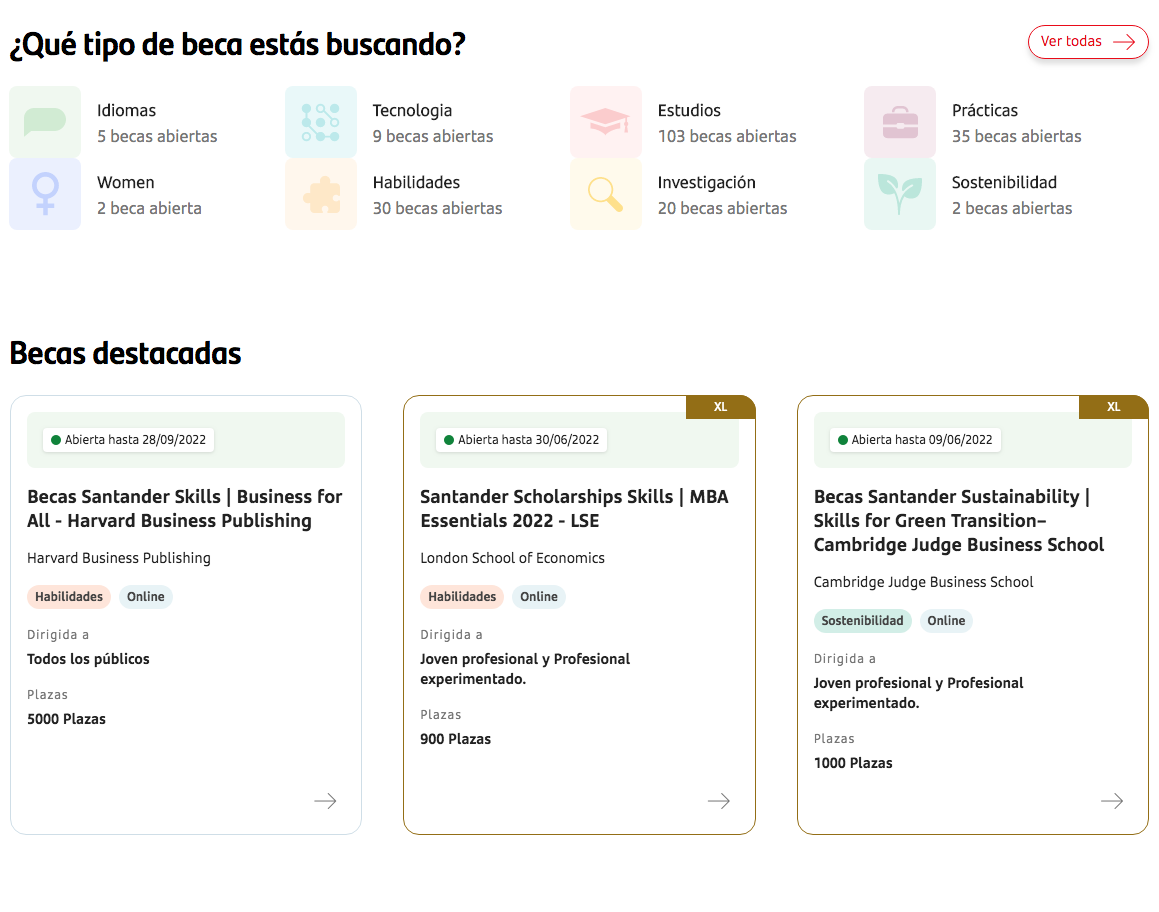Open the Investigación category link

tap(707, 183)
